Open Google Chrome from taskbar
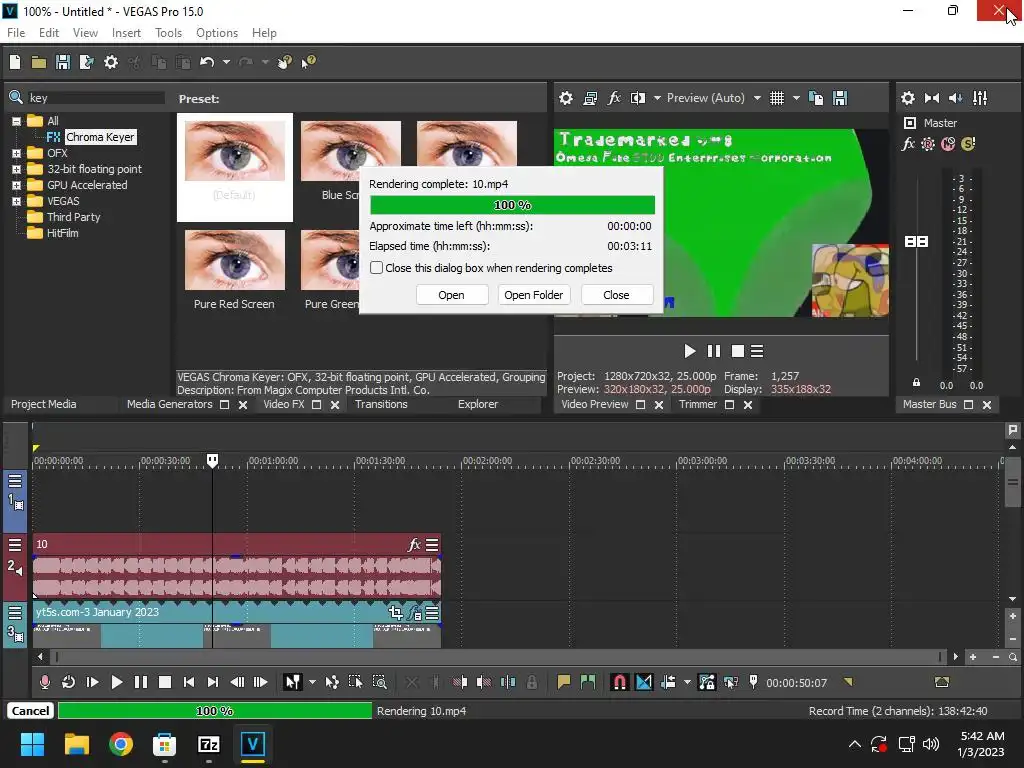This screenshot has height=768, width=1024. [x=121, y=744]
